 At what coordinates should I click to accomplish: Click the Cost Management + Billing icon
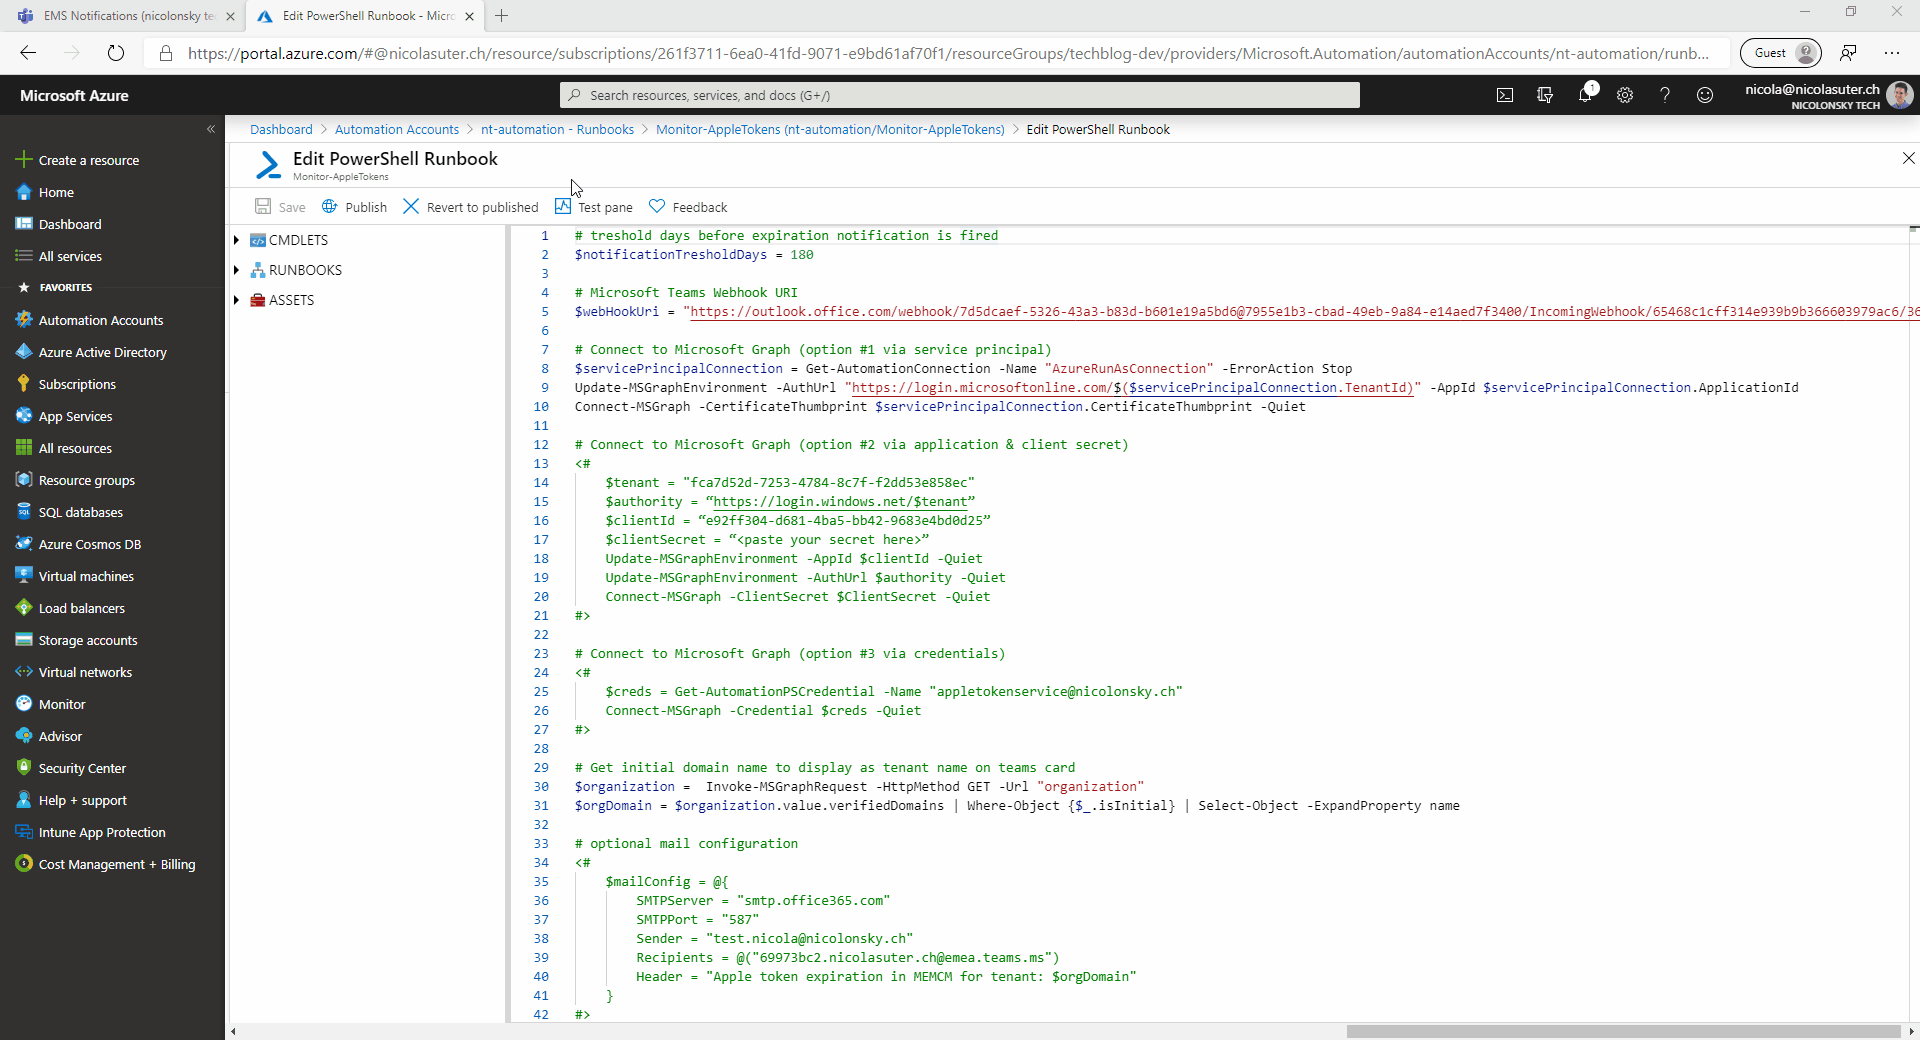[24, 864]
